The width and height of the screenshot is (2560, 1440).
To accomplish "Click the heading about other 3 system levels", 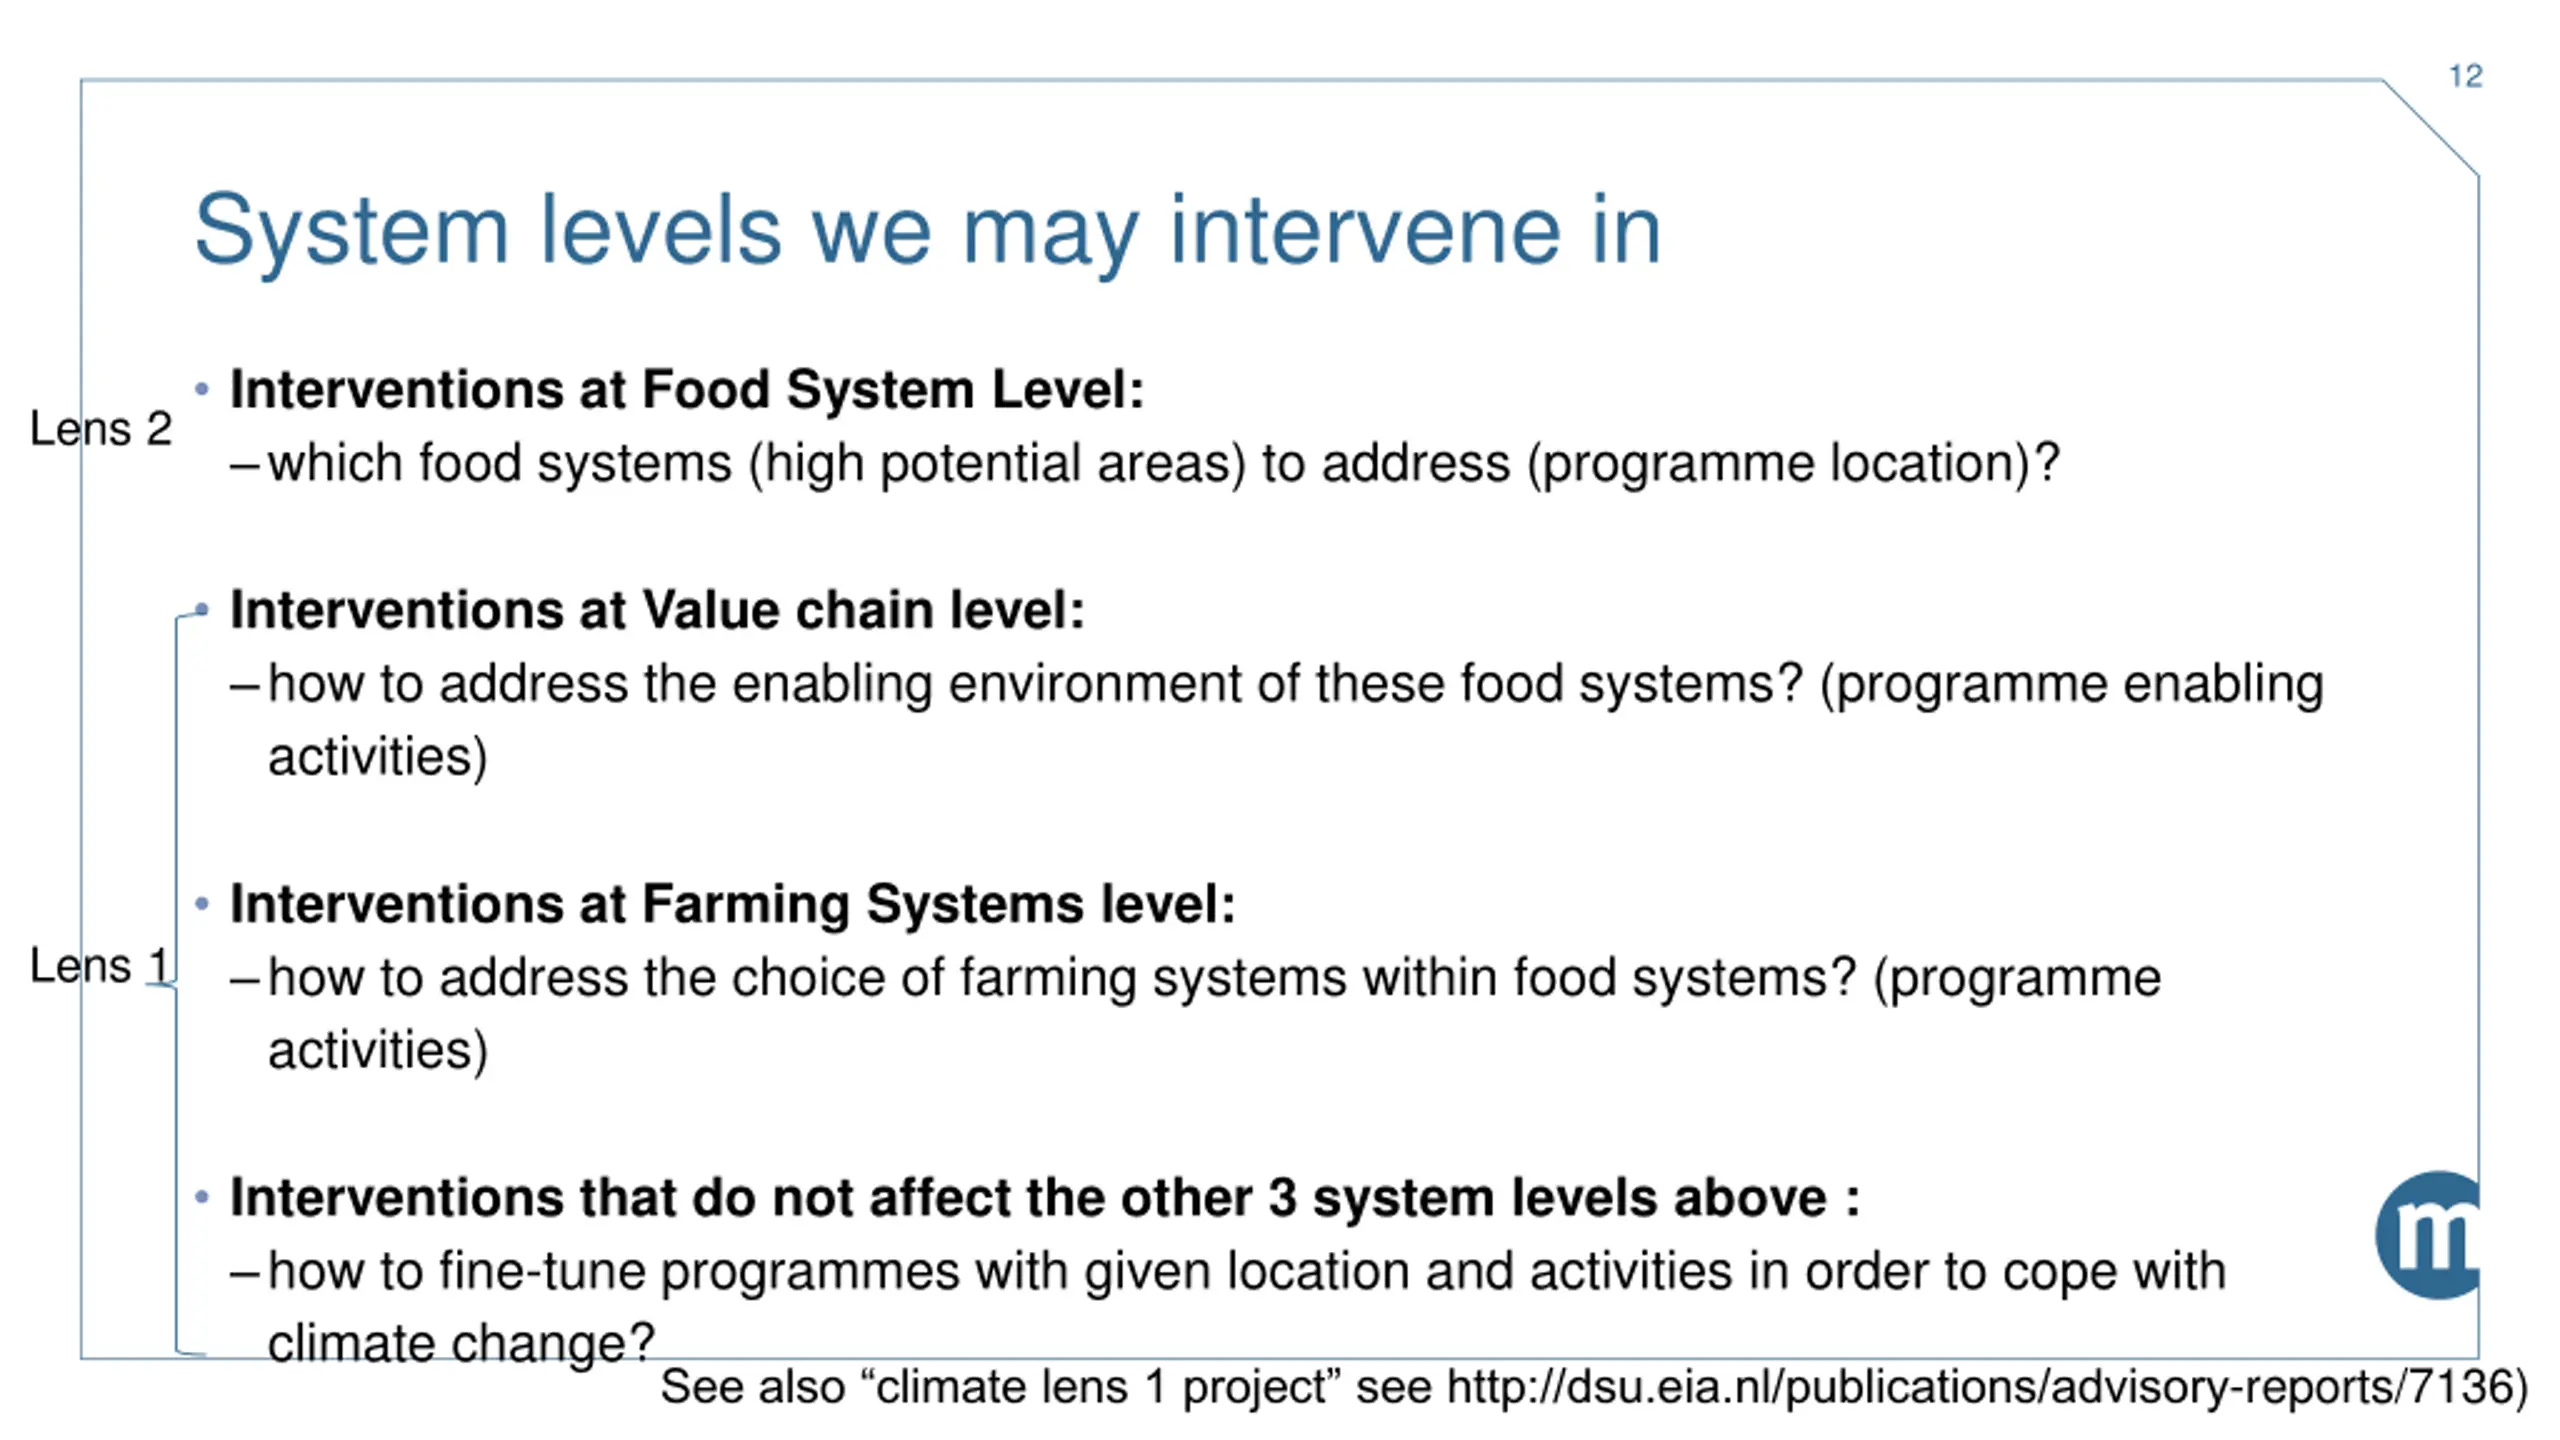I will tap(1045, 1198).
